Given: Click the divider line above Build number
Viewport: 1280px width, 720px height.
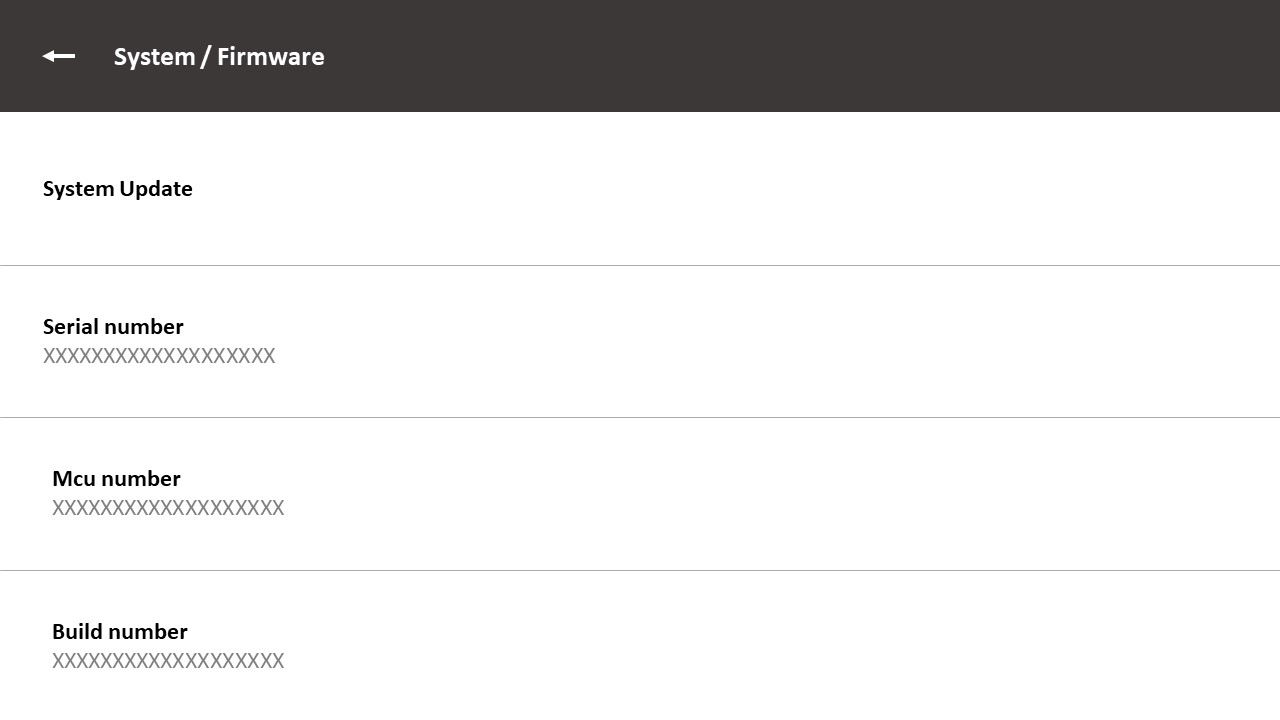Looking at the screenshot, I should click(640, 570).
